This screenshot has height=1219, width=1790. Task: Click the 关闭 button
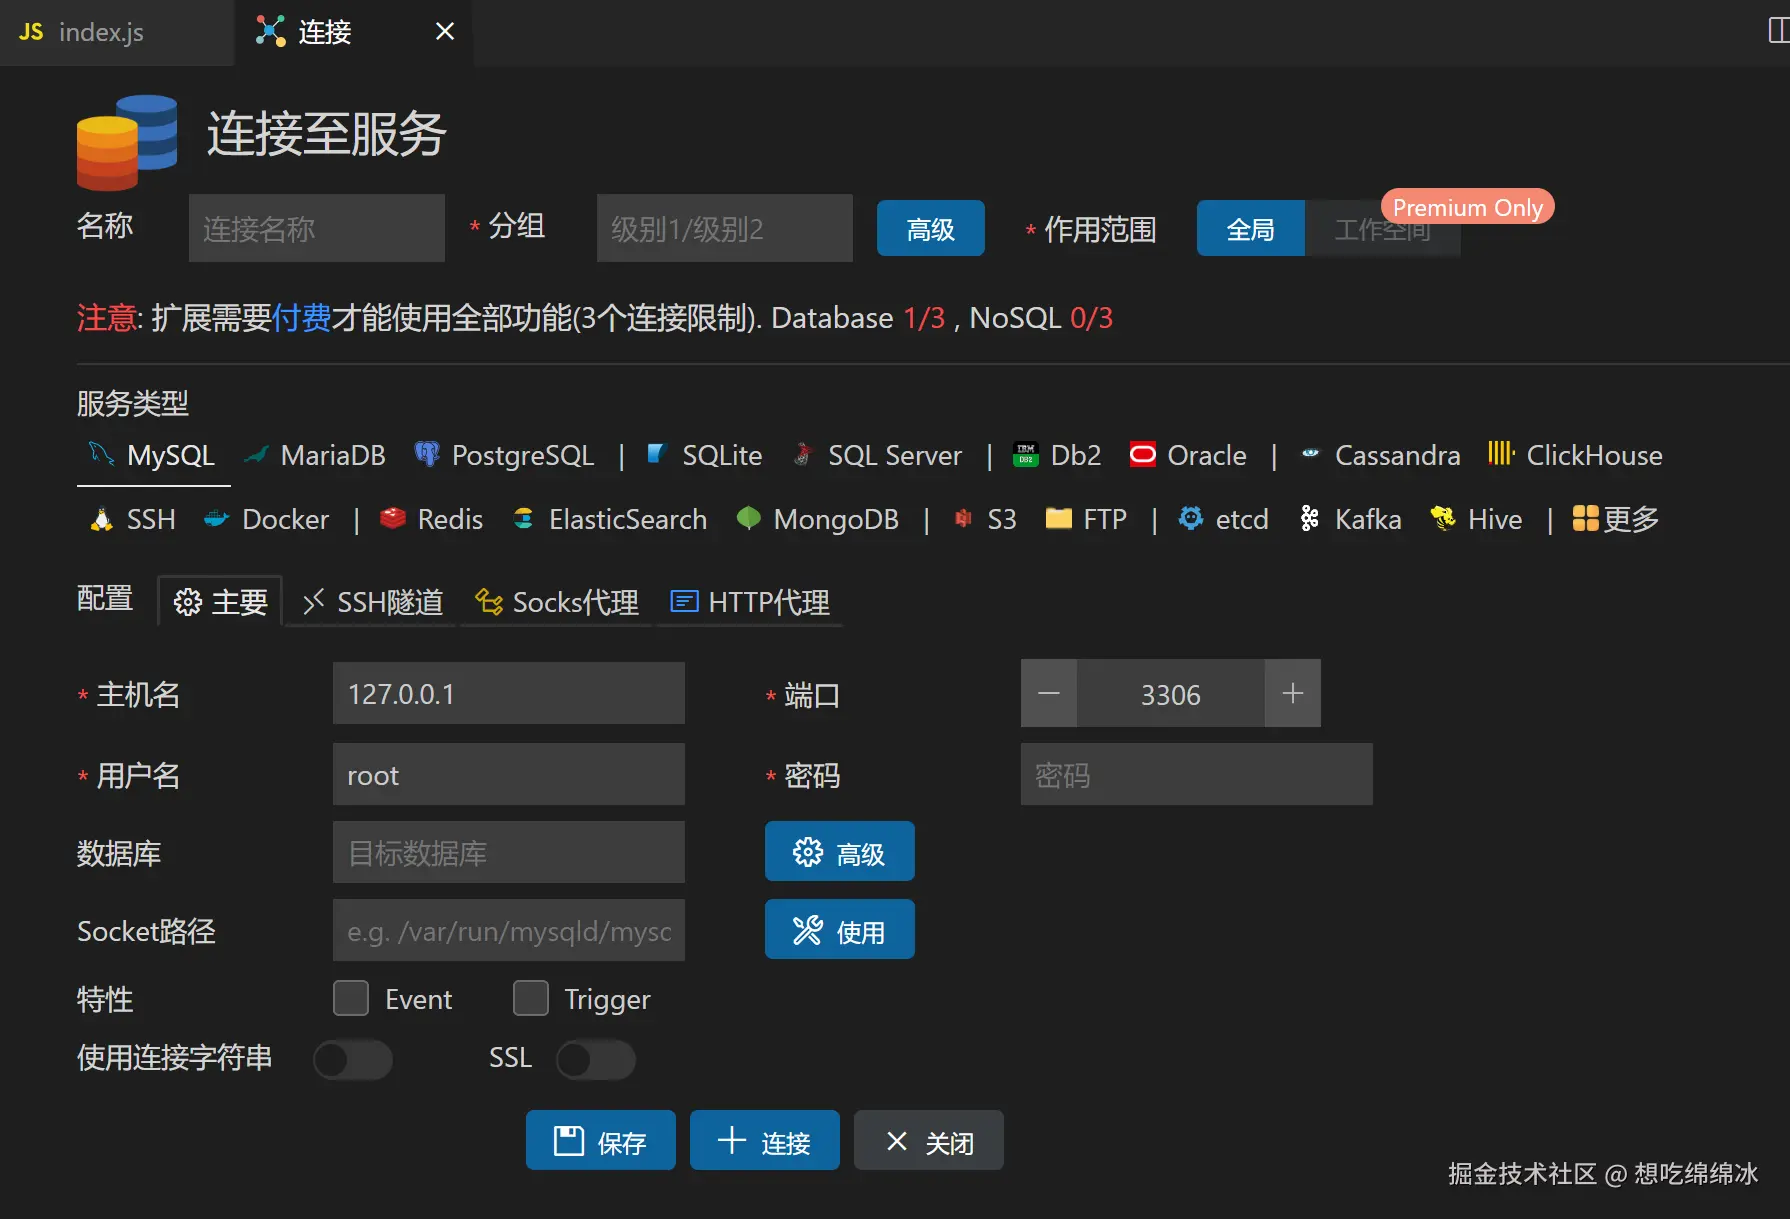tap(929, 1140)
